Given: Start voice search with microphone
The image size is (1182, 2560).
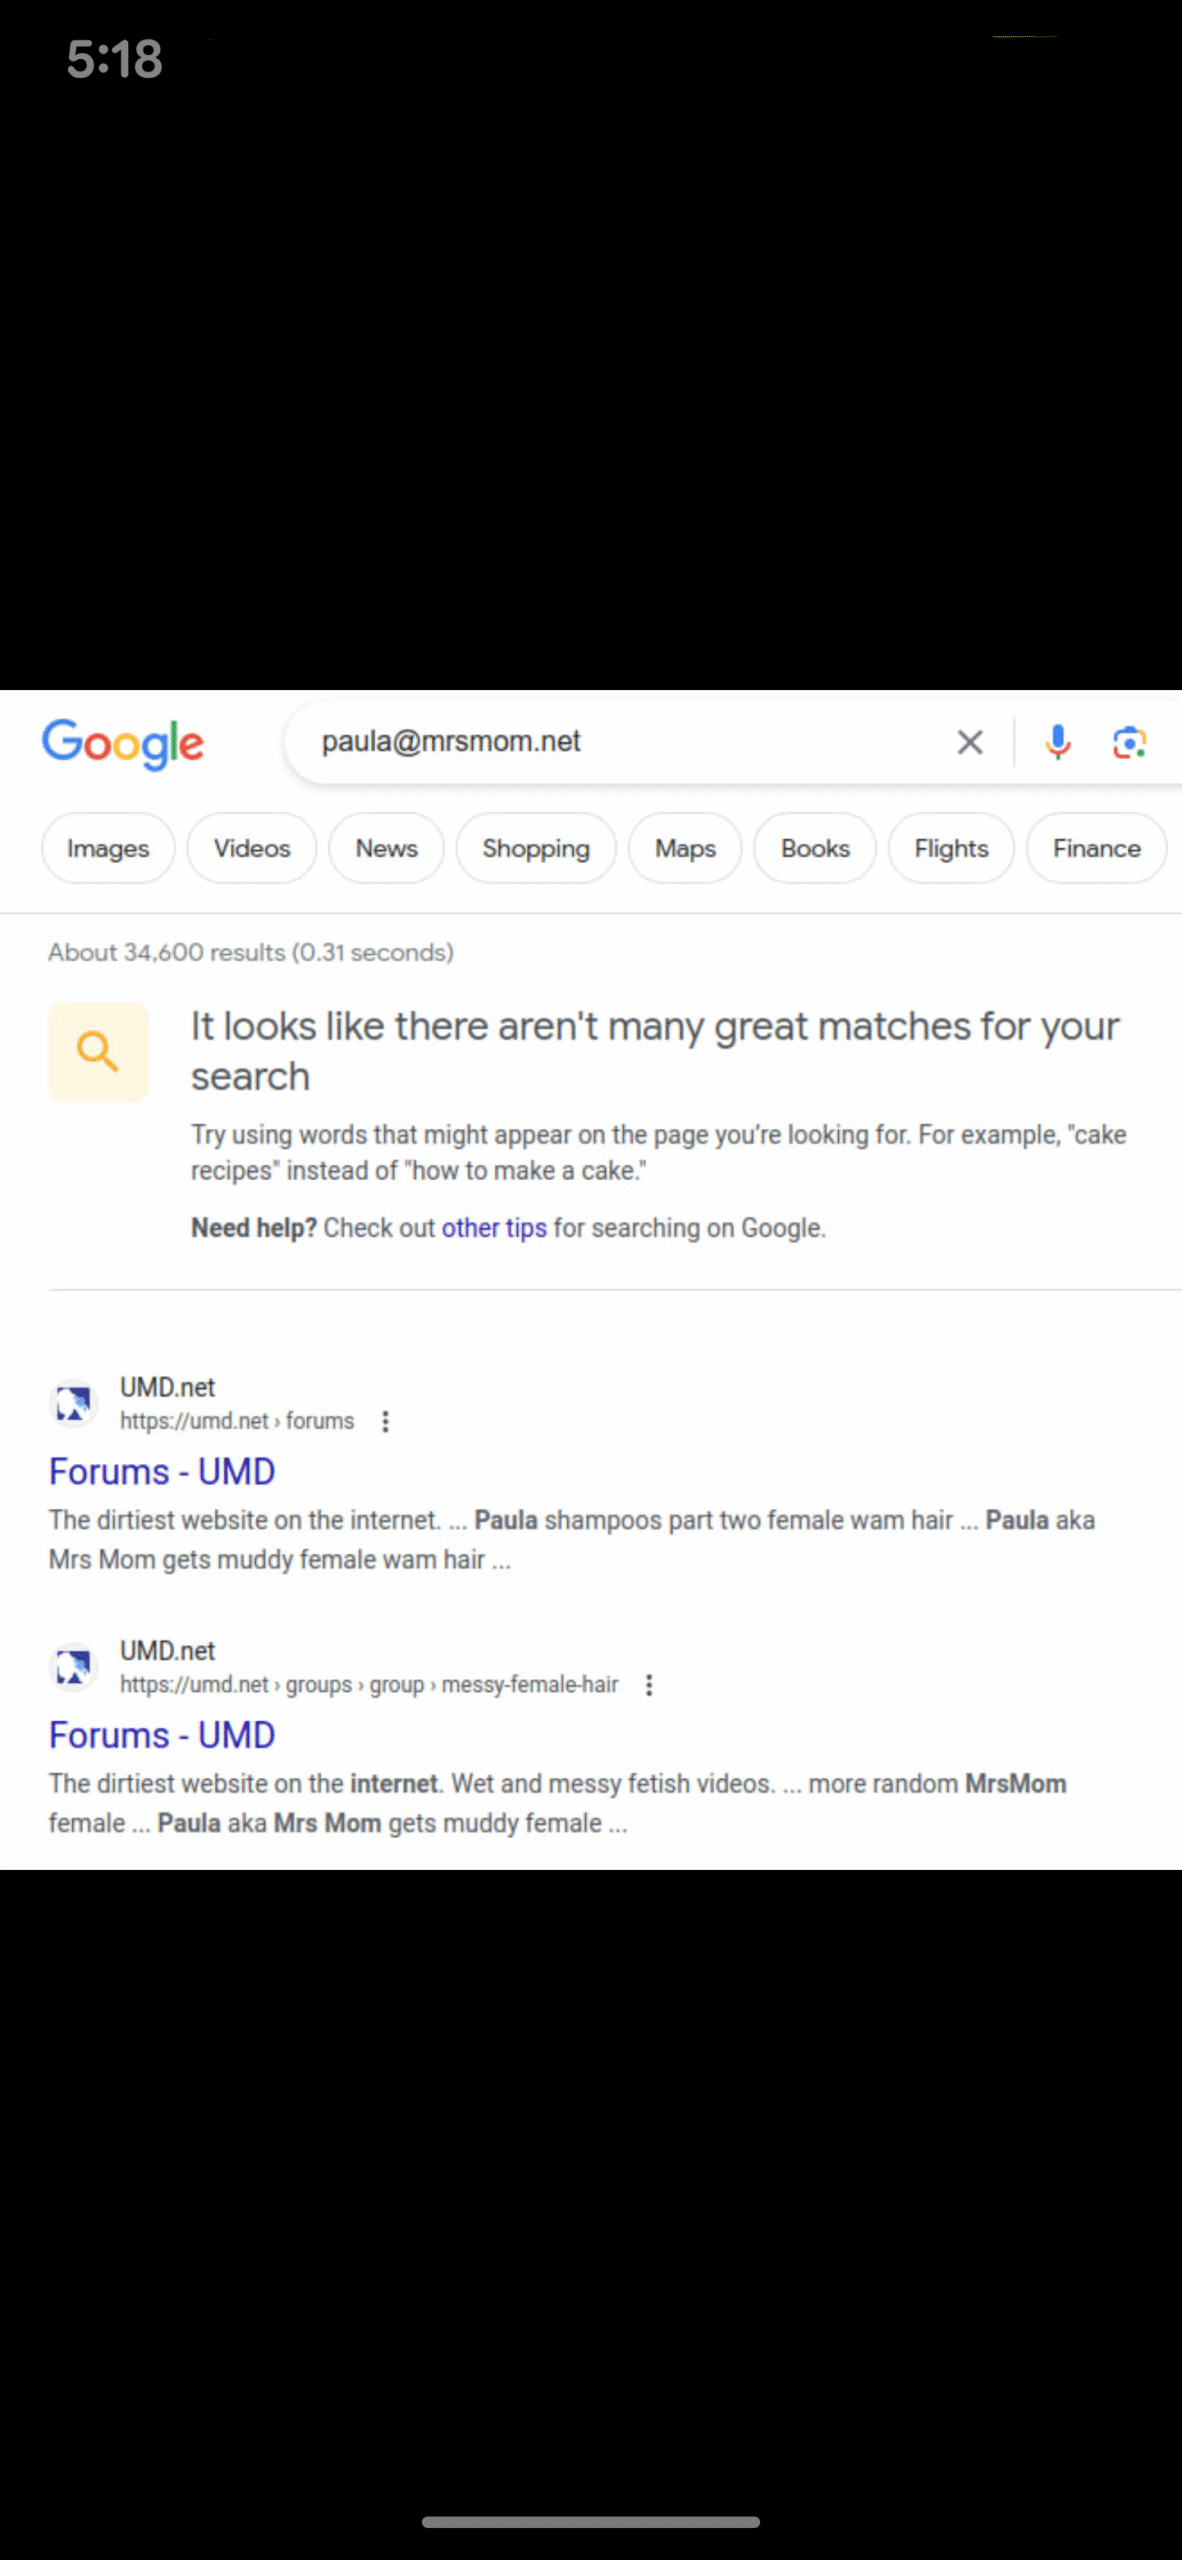Looking at the screenshot, I should pyautogui.click(x=1057, y=743).
